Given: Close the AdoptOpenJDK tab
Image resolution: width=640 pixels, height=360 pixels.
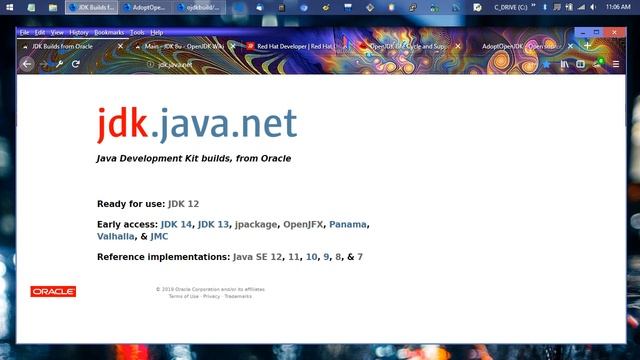Looking at the screenshot, I should (x=571, y=47).
